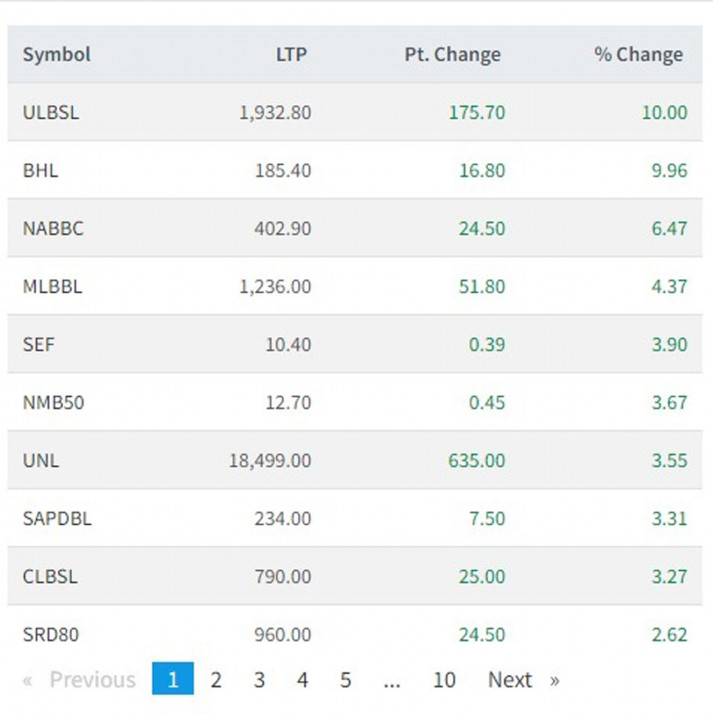Go to page 2 of results
Image resolution: width=713 pixels, height=720 pixels.
[x=216, y=680]
